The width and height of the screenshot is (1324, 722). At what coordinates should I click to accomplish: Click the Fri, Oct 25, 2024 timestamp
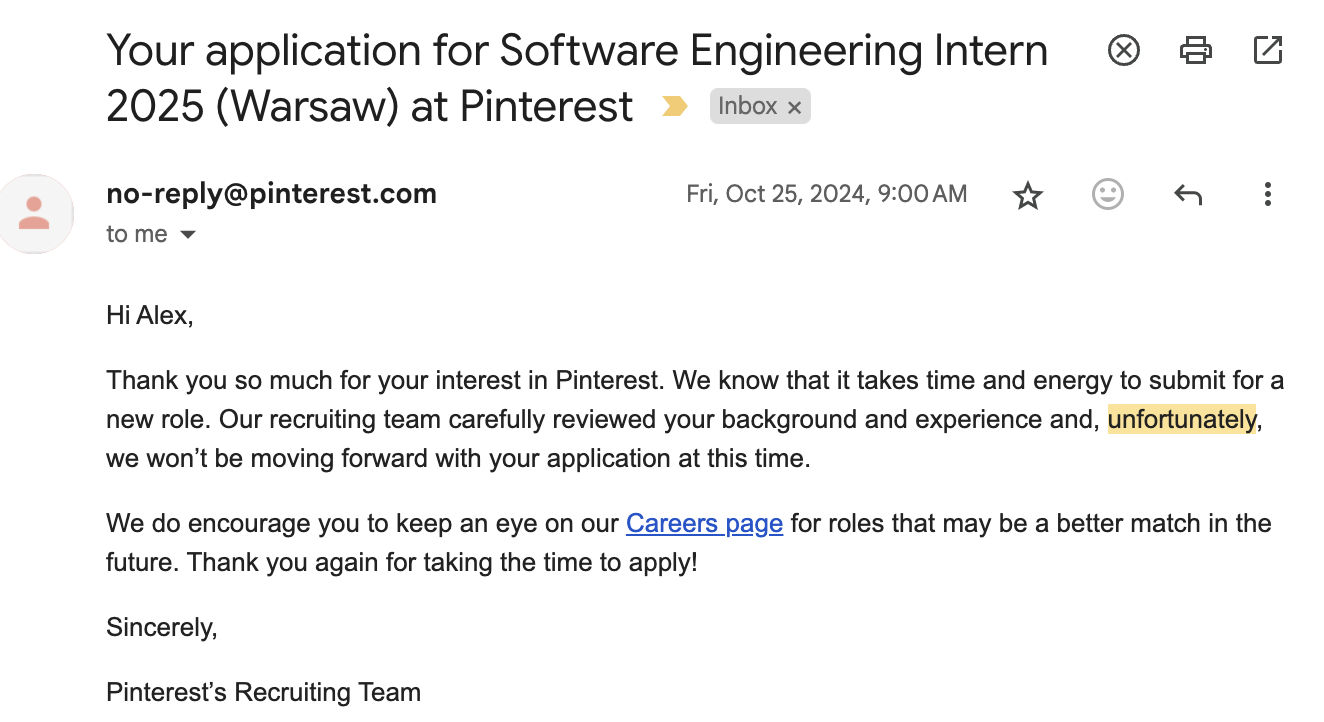point(826,194)
